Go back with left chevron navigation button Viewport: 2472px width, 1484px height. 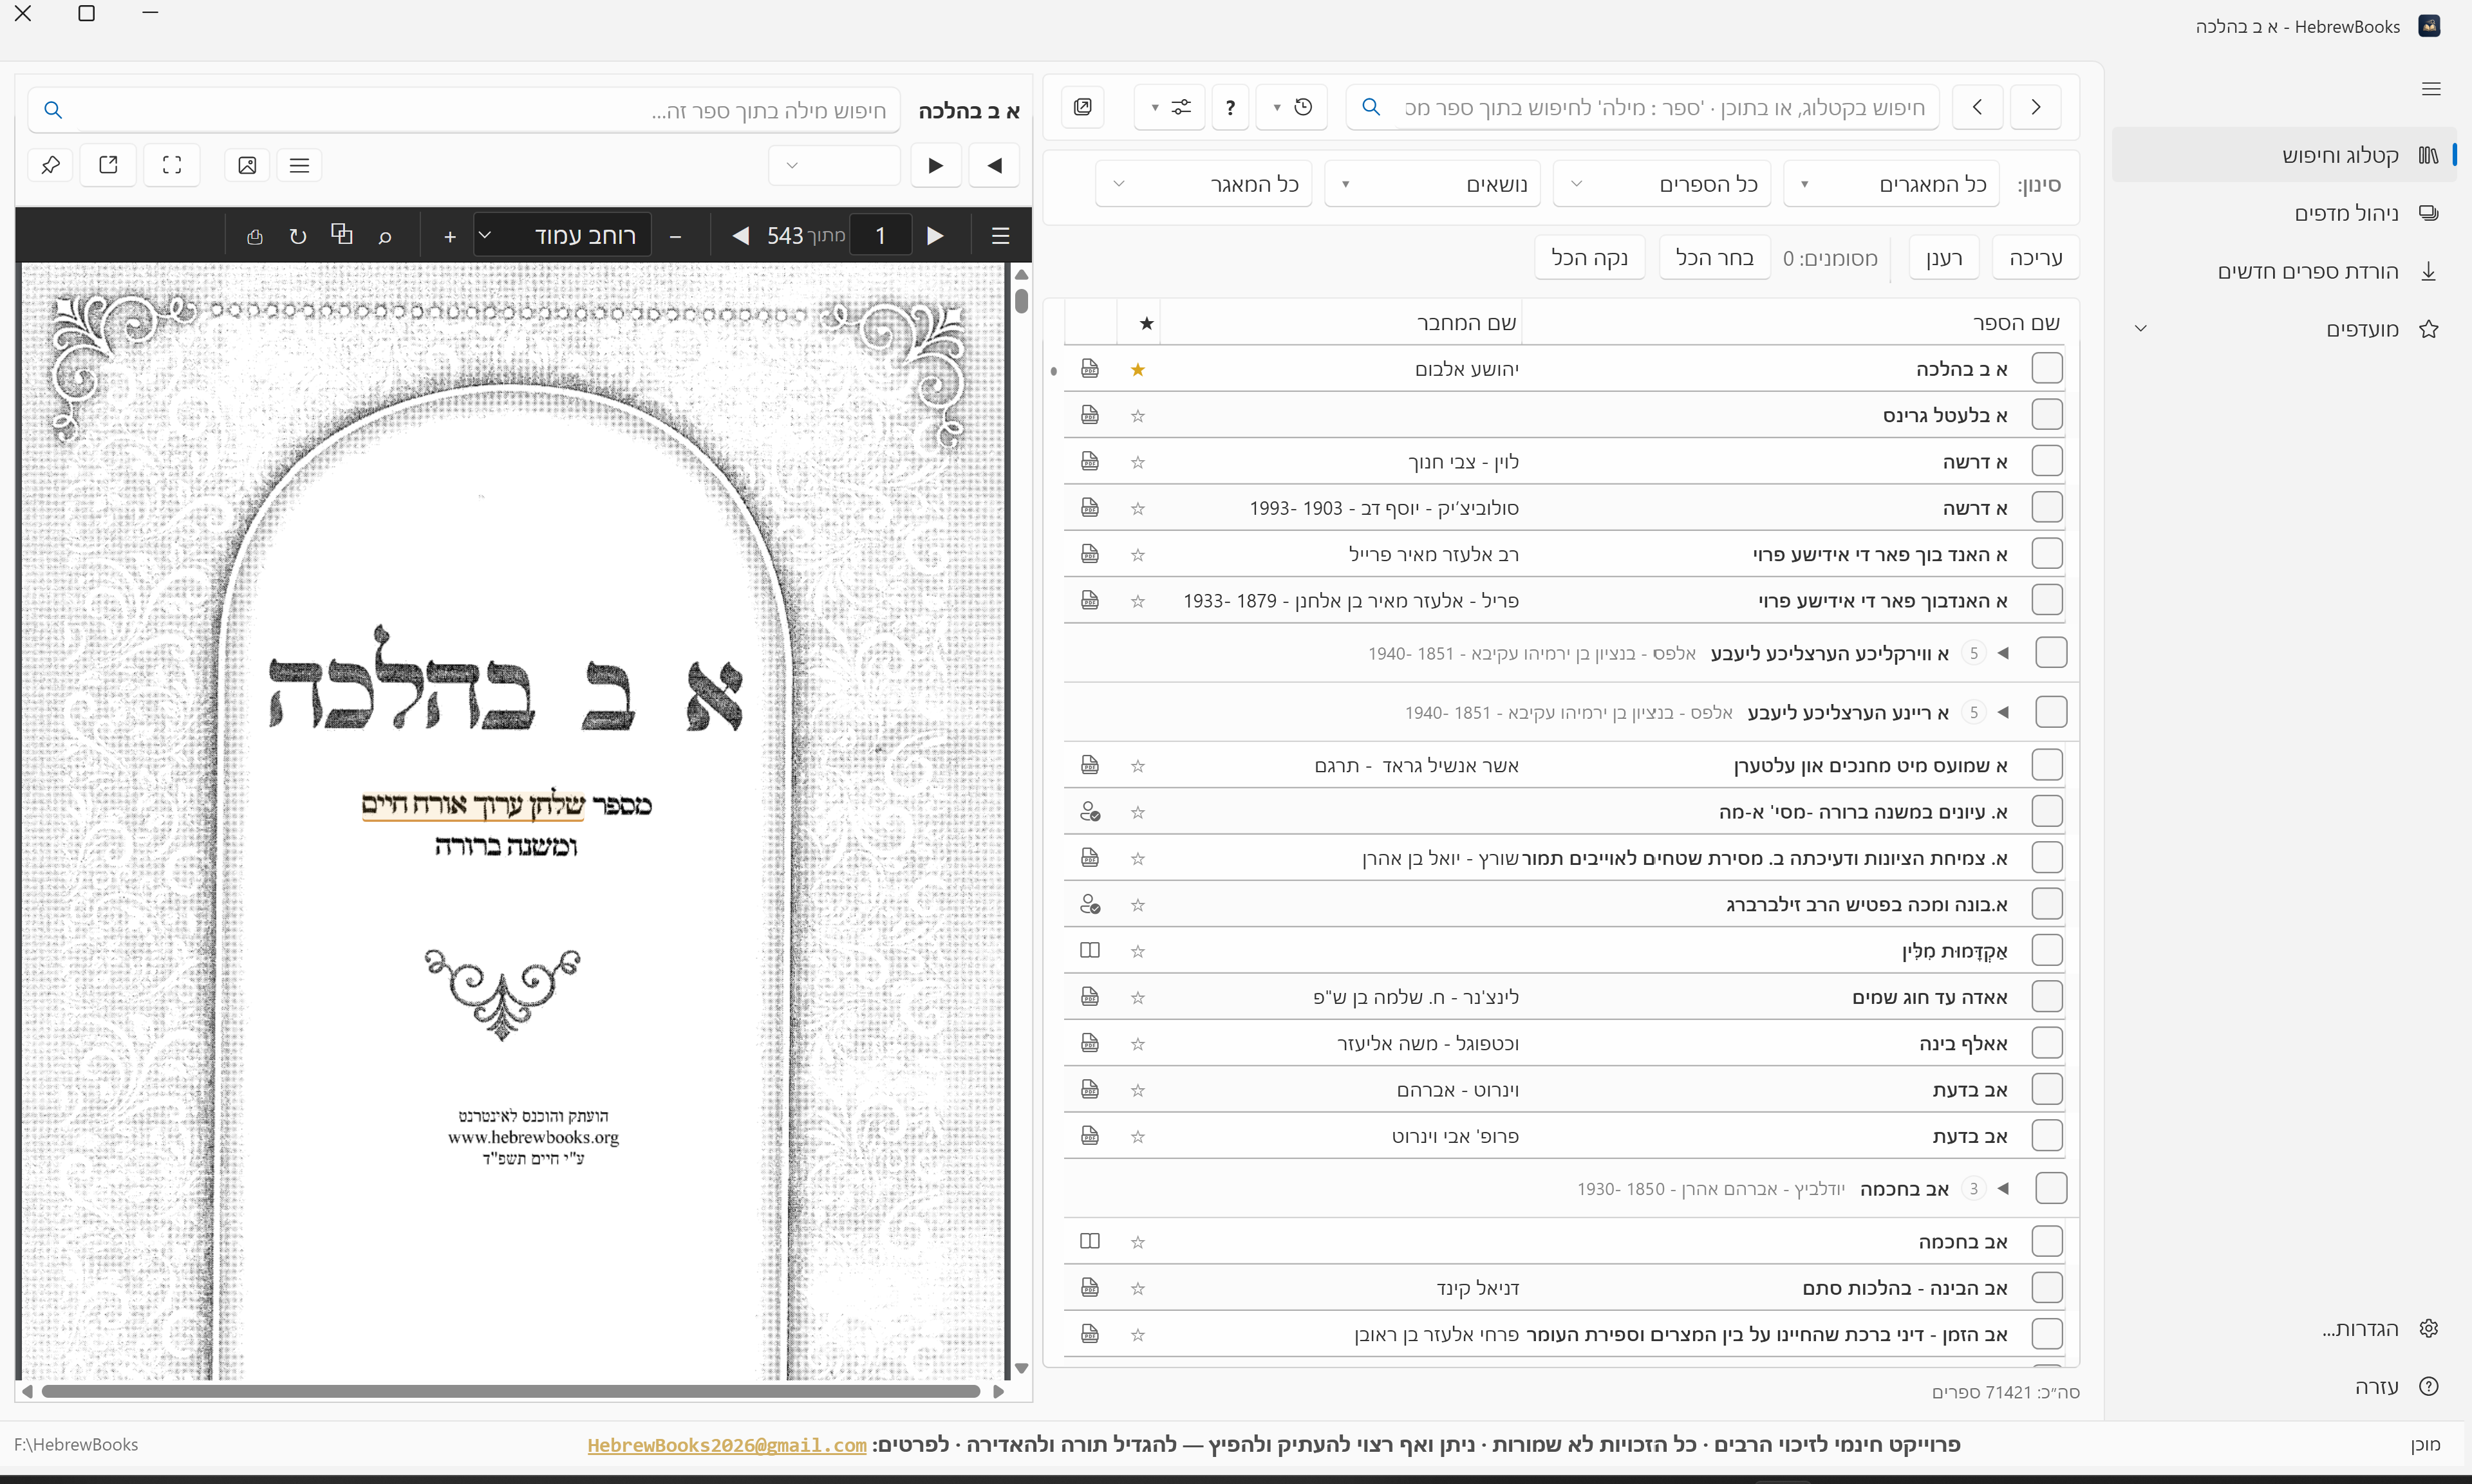[x=1977, y=107]
